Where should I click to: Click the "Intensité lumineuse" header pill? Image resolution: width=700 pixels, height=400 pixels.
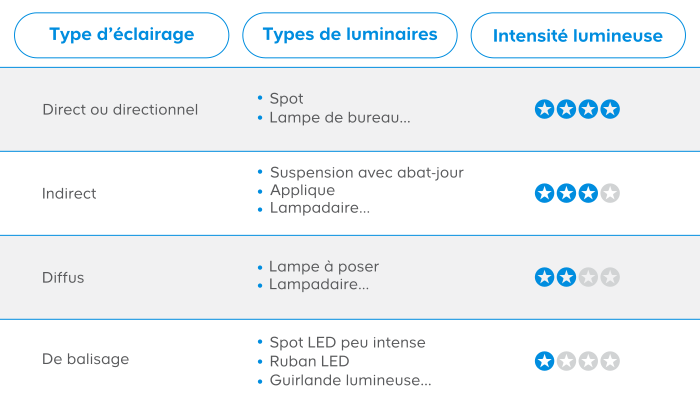578,35
